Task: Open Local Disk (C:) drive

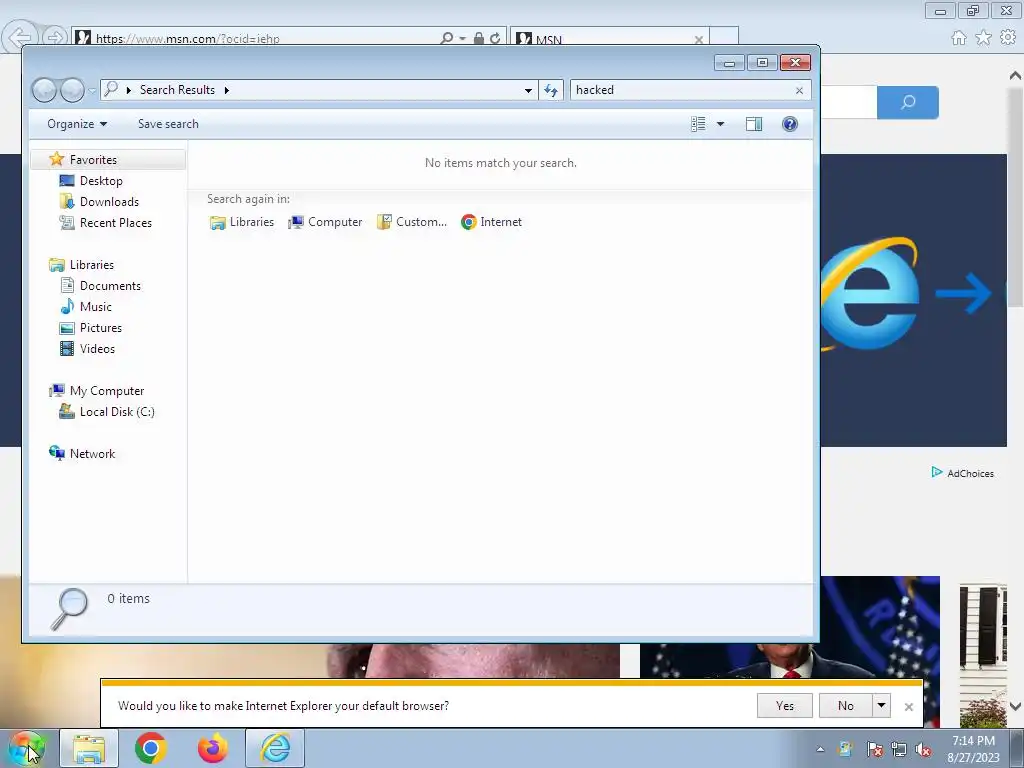Action: pos(116,411)
